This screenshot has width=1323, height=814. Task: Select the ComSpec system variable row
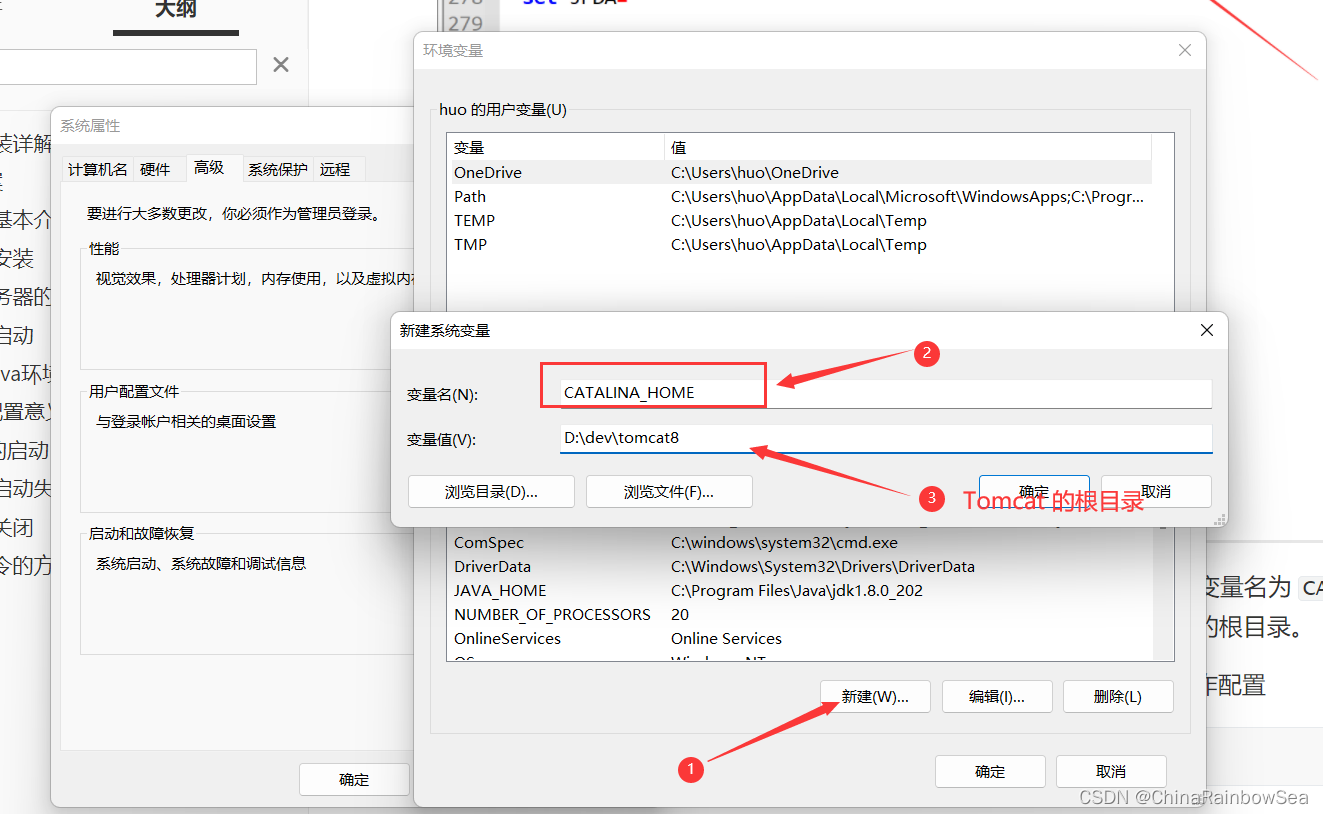[800, 542]
